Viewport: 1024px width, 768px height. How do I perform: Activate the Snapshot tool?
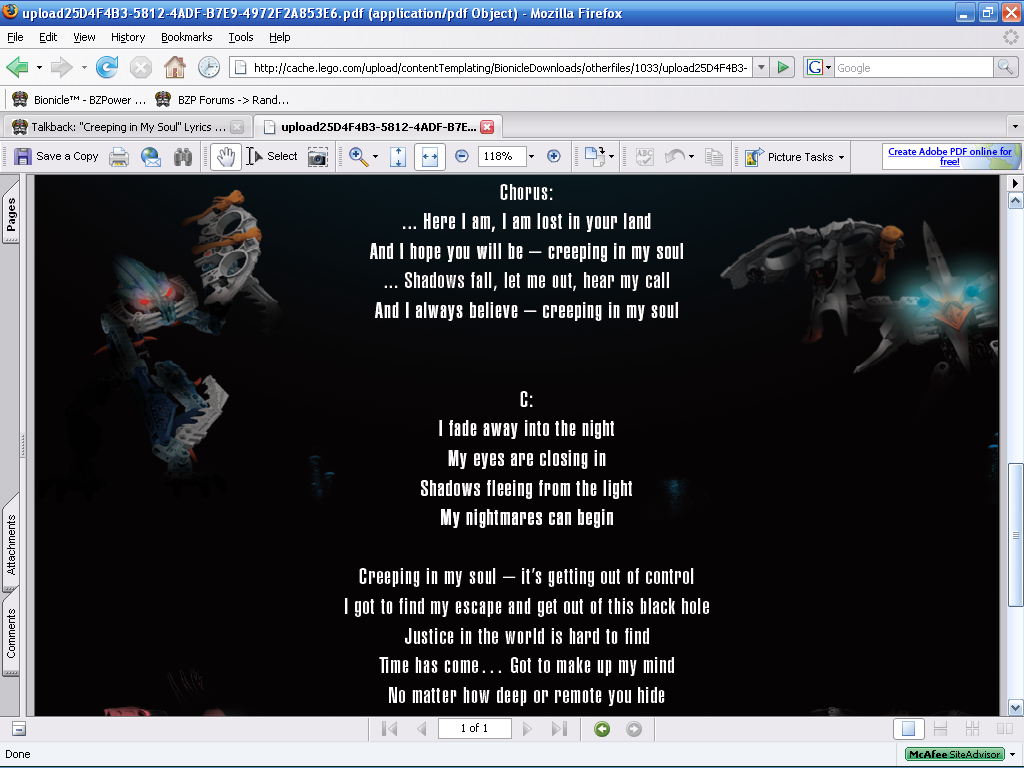(316, 157)
